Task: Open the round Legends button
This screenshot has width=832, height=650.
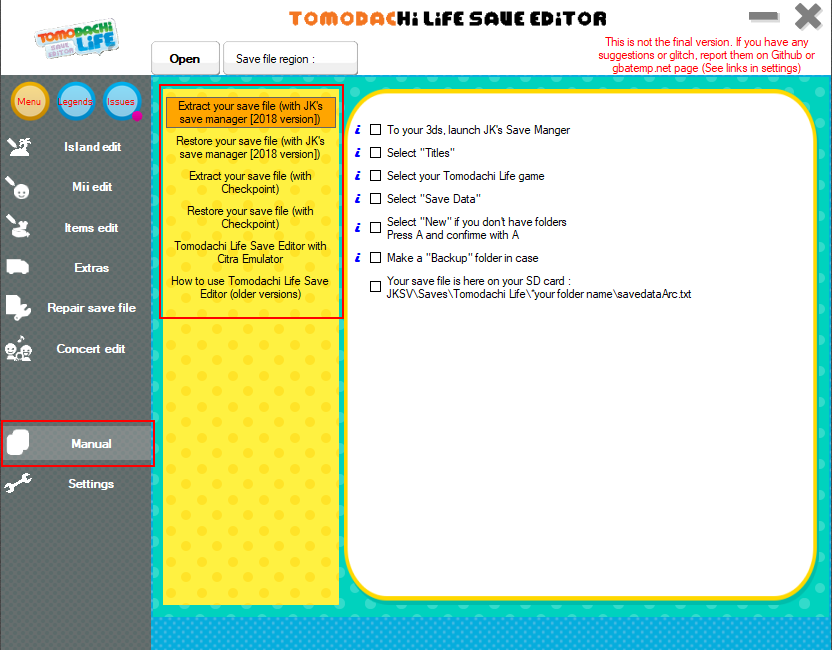Action: (x=75, y=101)
